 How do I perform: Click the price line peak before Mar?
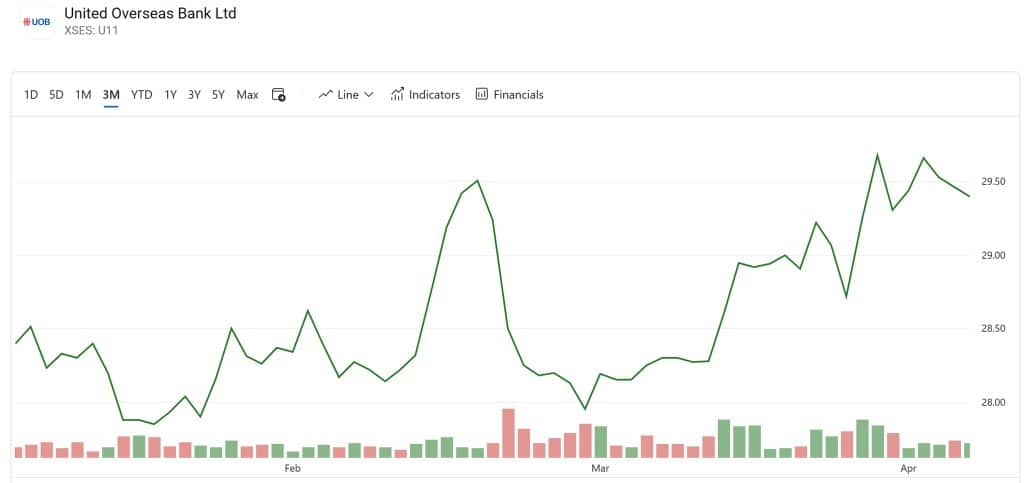click(477, 180)
